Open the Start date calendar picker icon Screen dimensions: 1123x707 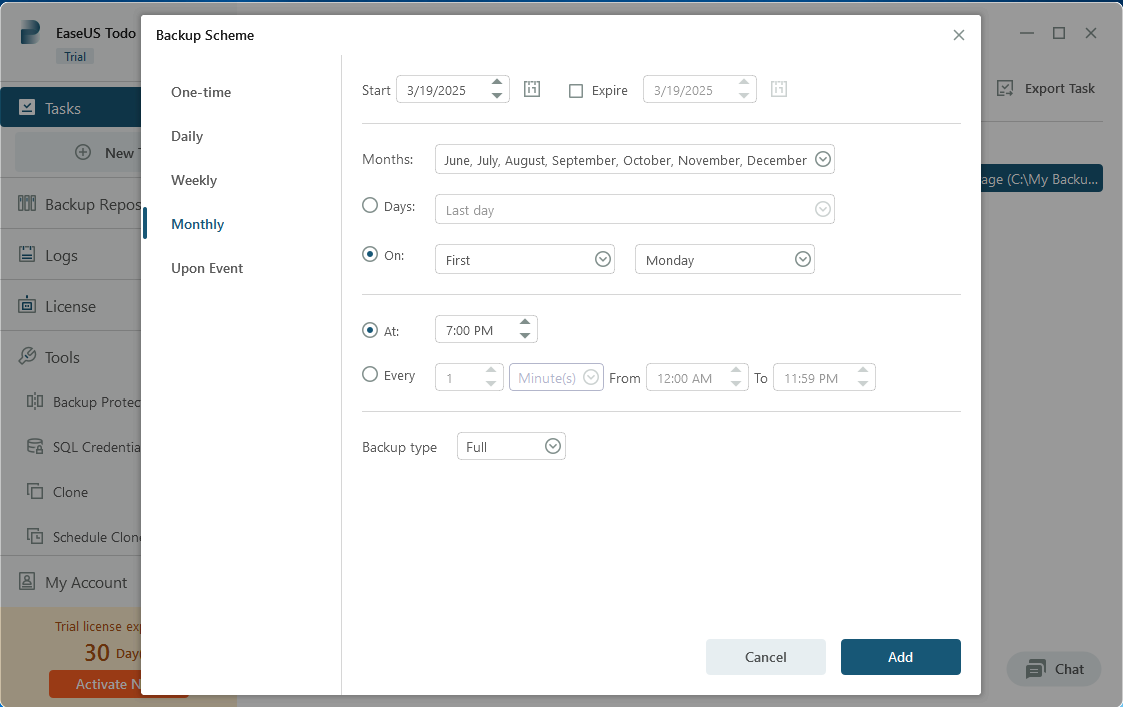531,90
